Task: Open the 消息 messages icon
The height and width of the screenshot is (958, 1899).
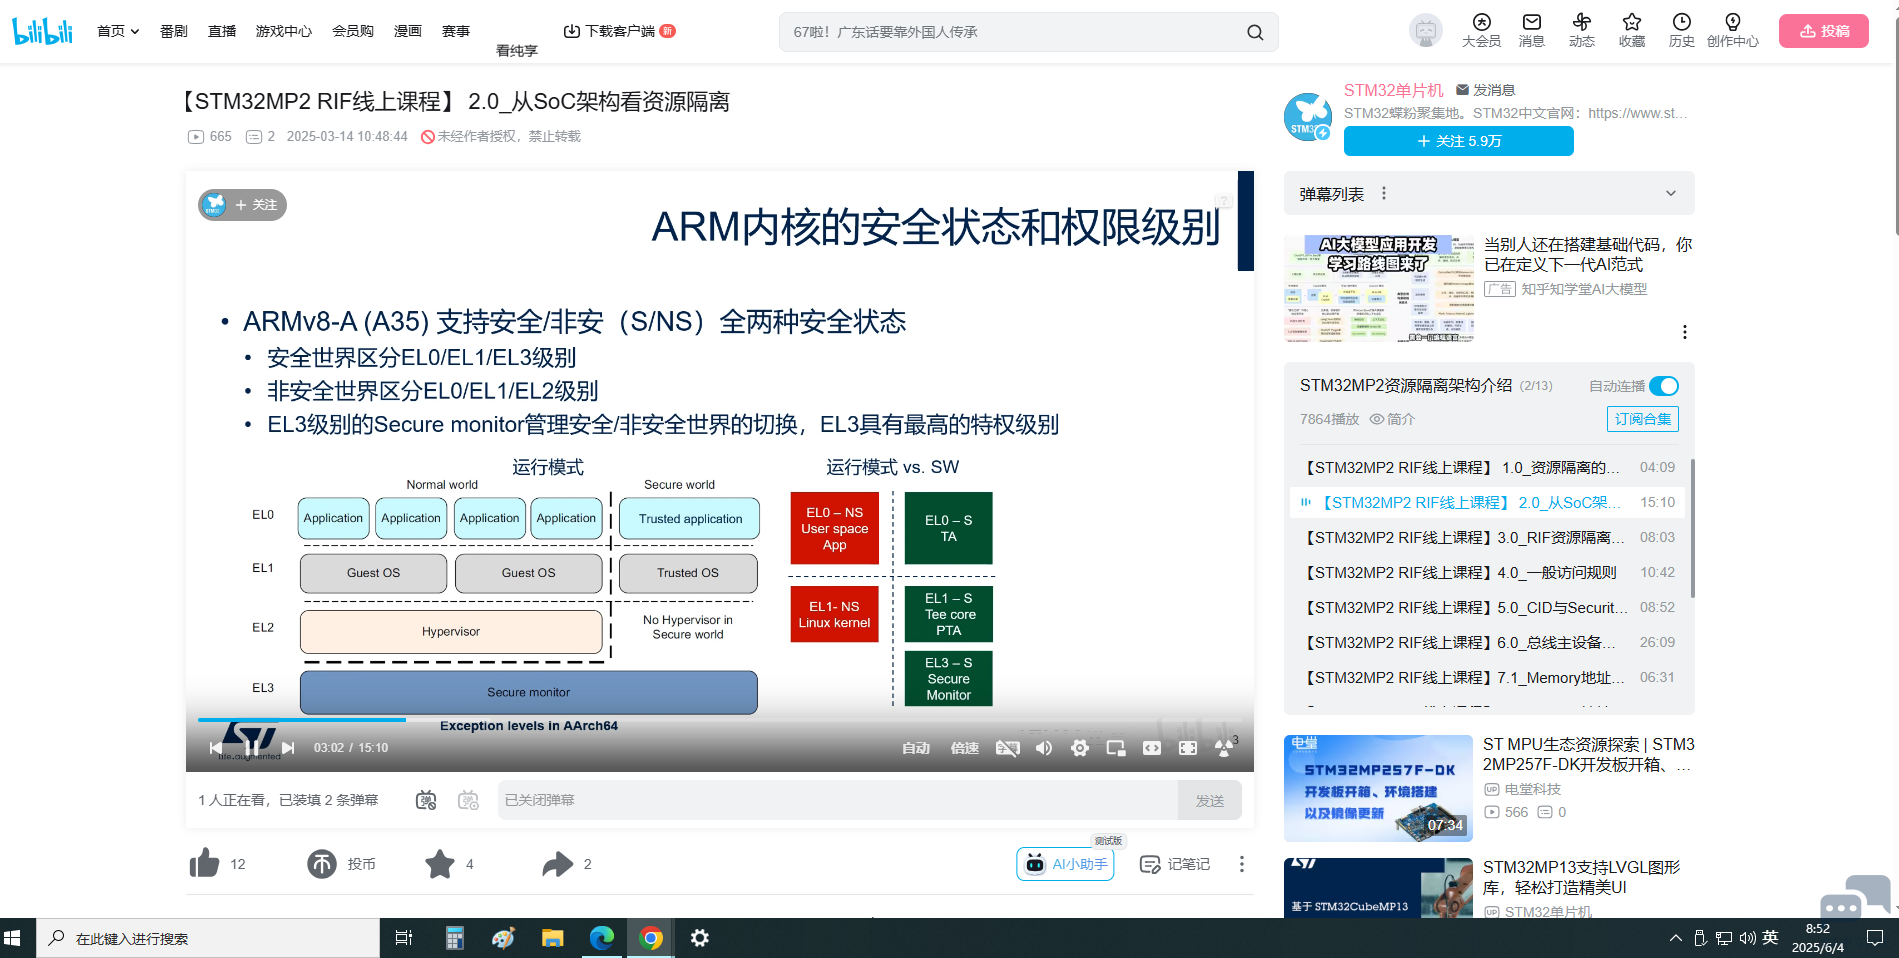Action: coord(1531,30)
